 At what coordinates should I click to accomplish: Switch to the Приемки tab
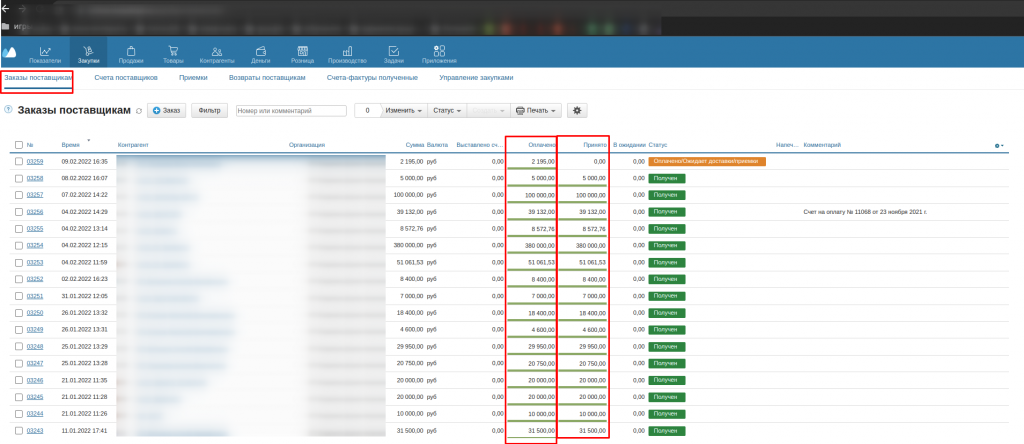click(193, 77)
